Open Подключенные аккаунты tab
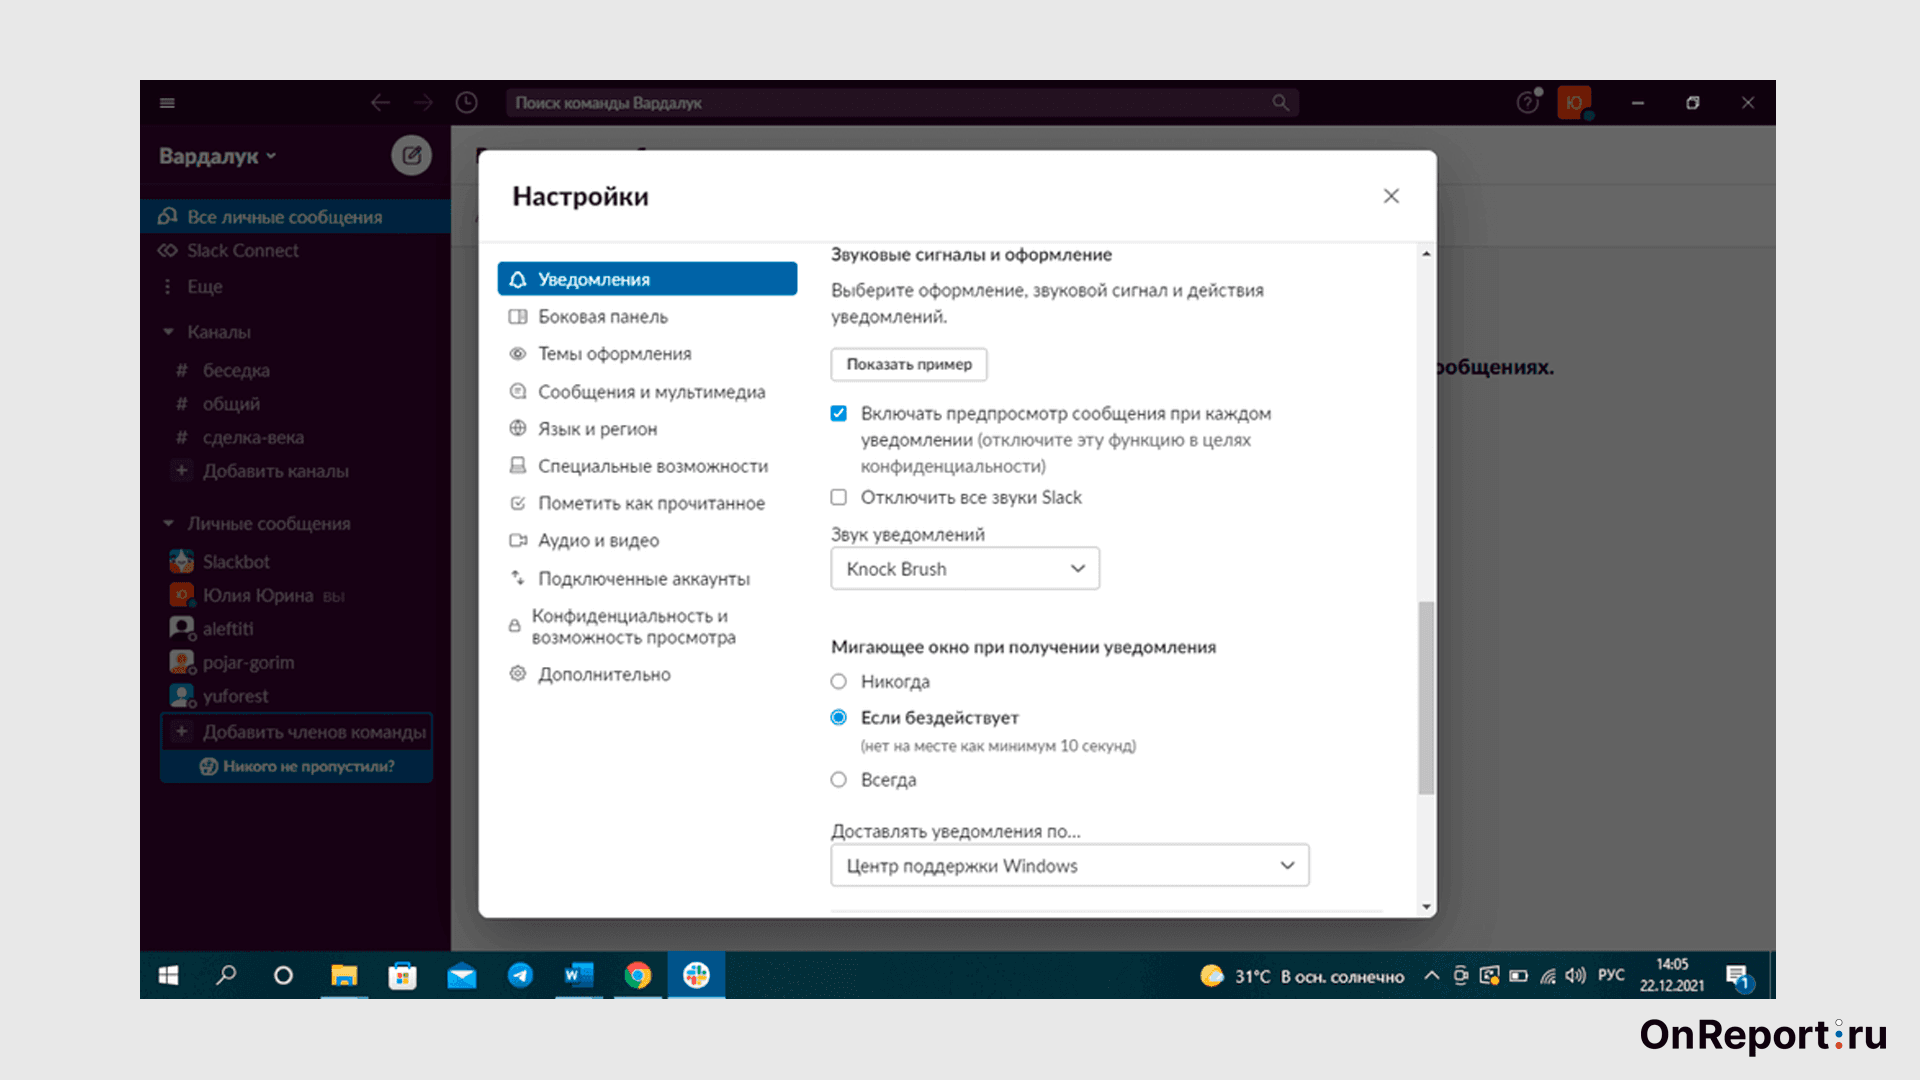1920x1080 pixels. 647,579
